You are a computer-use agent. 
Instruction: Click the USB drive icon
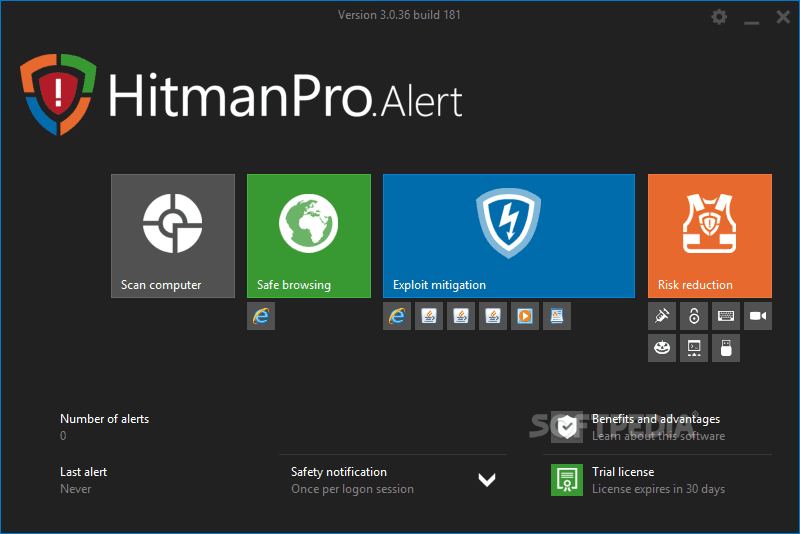(726, 348)
